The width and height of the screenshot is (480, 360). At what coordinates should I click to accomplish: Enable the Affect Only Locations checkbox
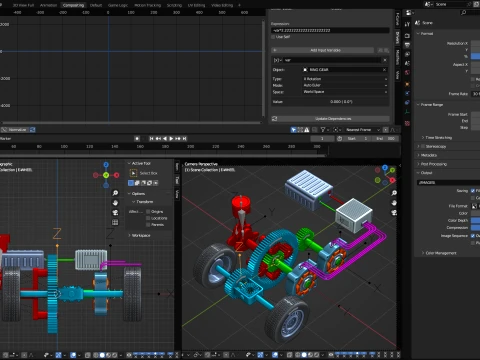148,218
